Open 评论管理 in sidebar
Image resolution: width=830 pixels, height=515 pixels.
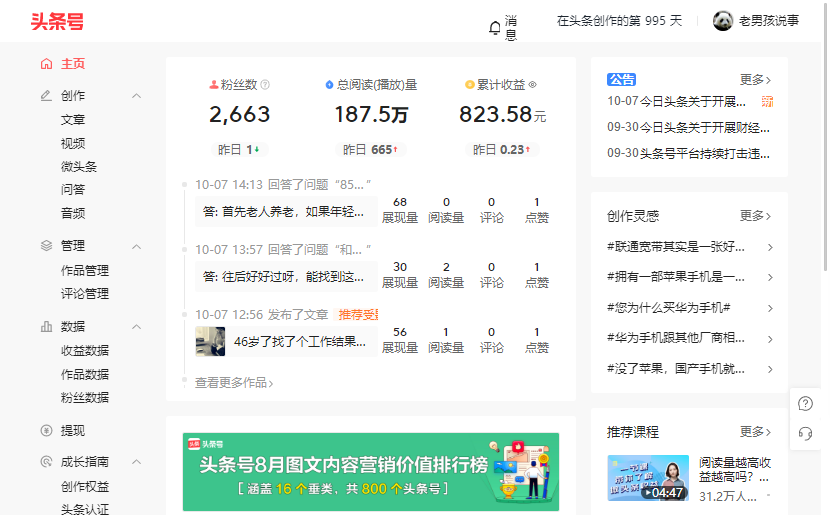coord(85,294)
